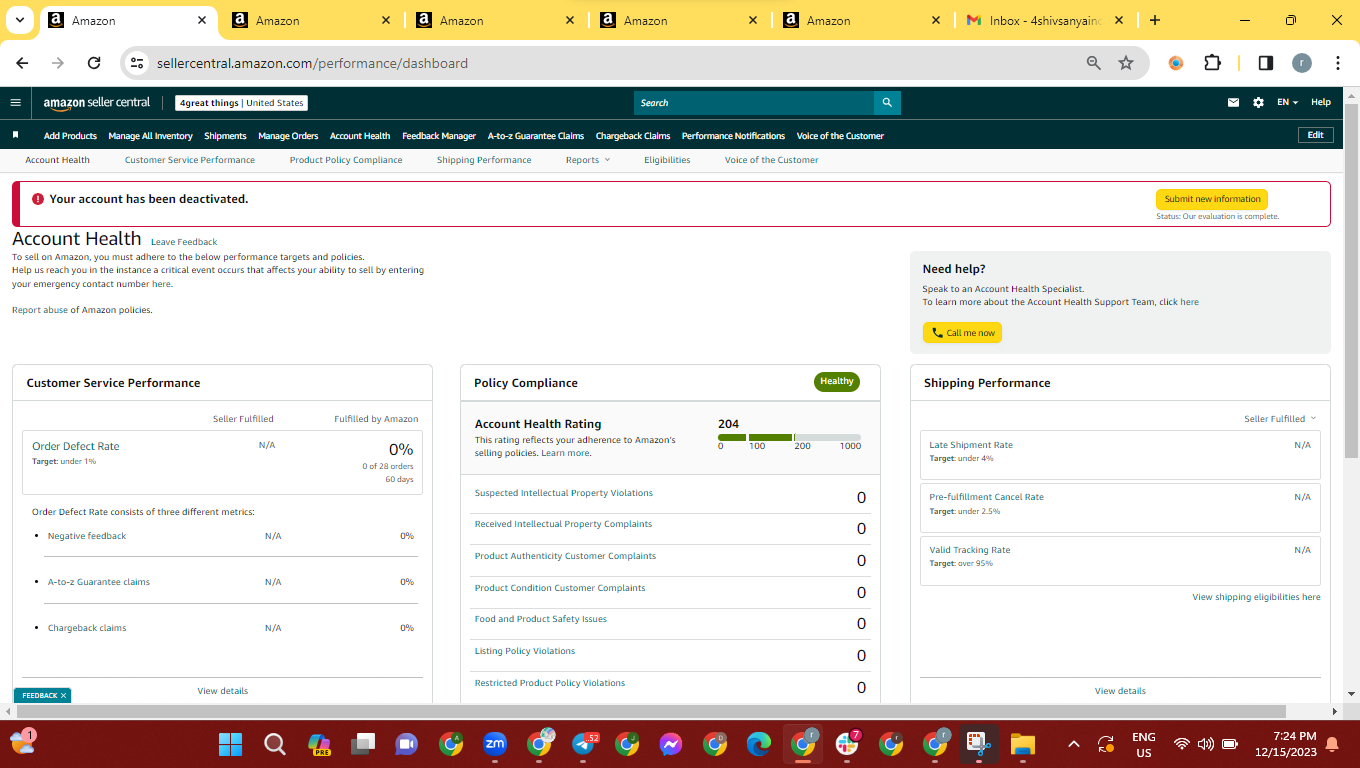1360x768 pixels.
Task: Open a new browser tab
Action: point(1155,20)
